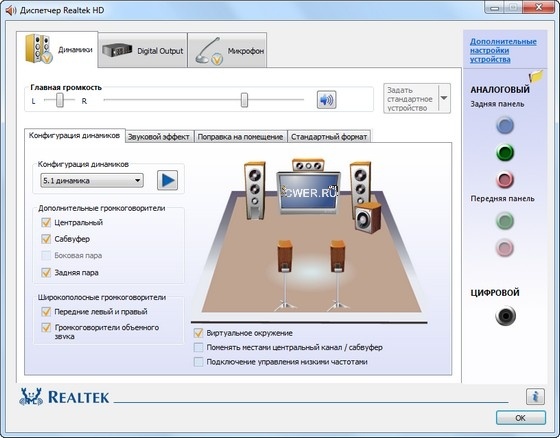Enable swap center channel / subwoofer
The height and width of the screenshot is (438, 560).
click(198, 347)
